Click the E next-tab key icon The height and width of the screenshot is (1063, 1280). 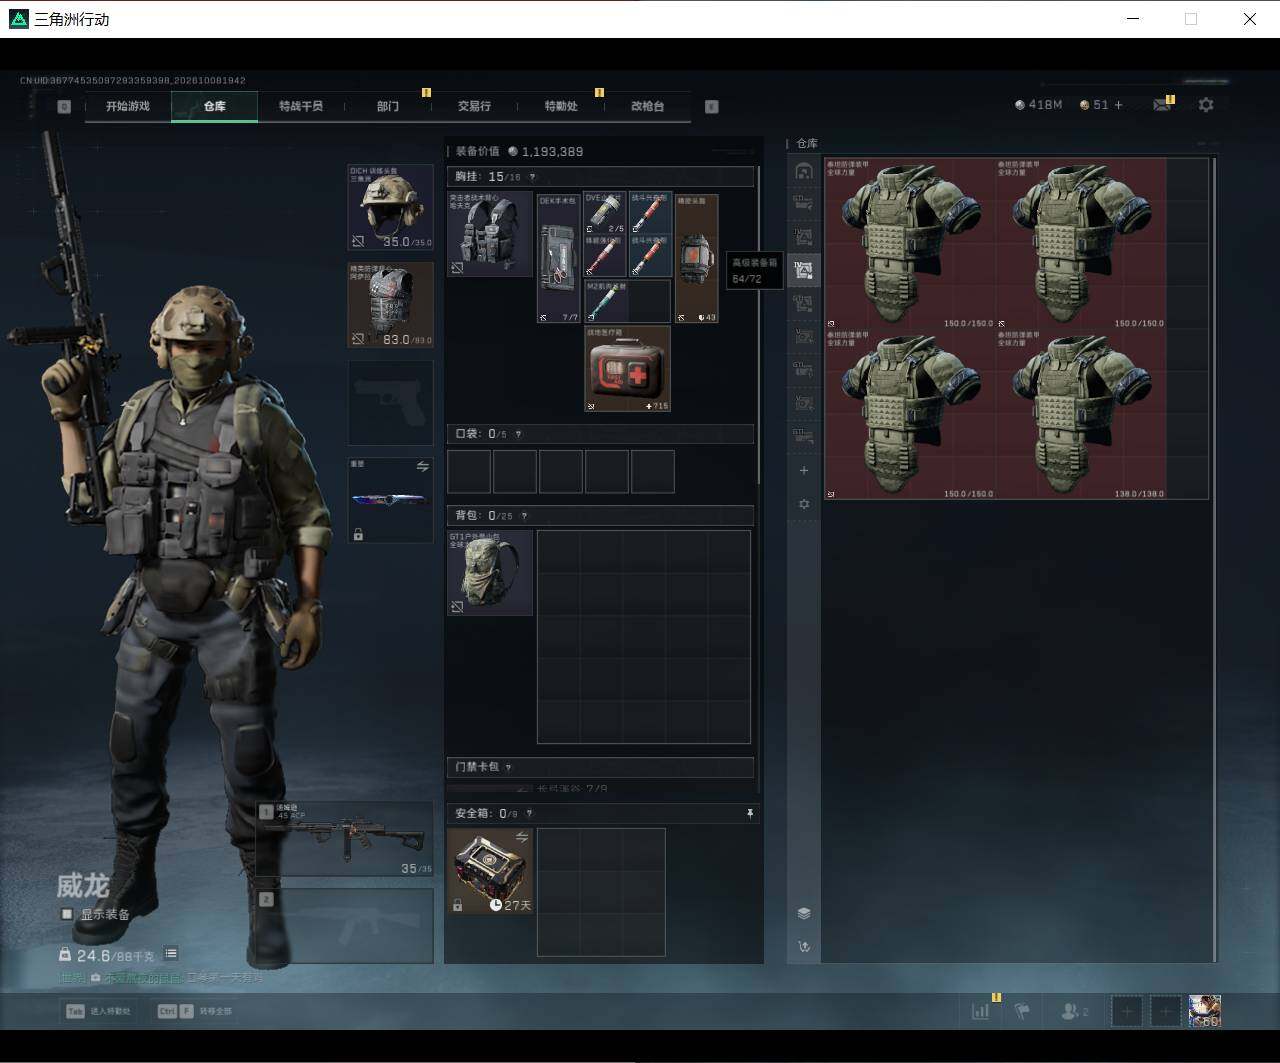pos(712,106)
